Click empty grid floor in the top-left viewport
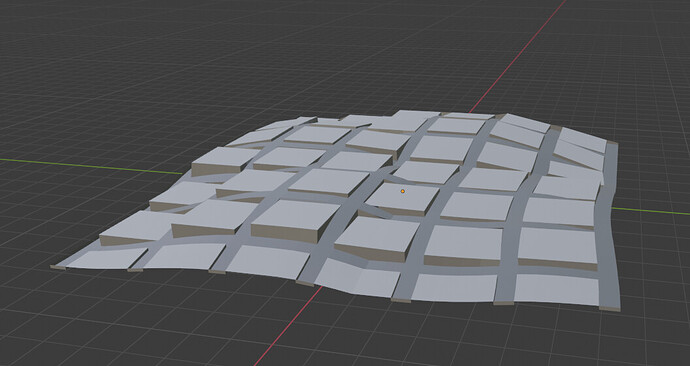 coord(88,66)
